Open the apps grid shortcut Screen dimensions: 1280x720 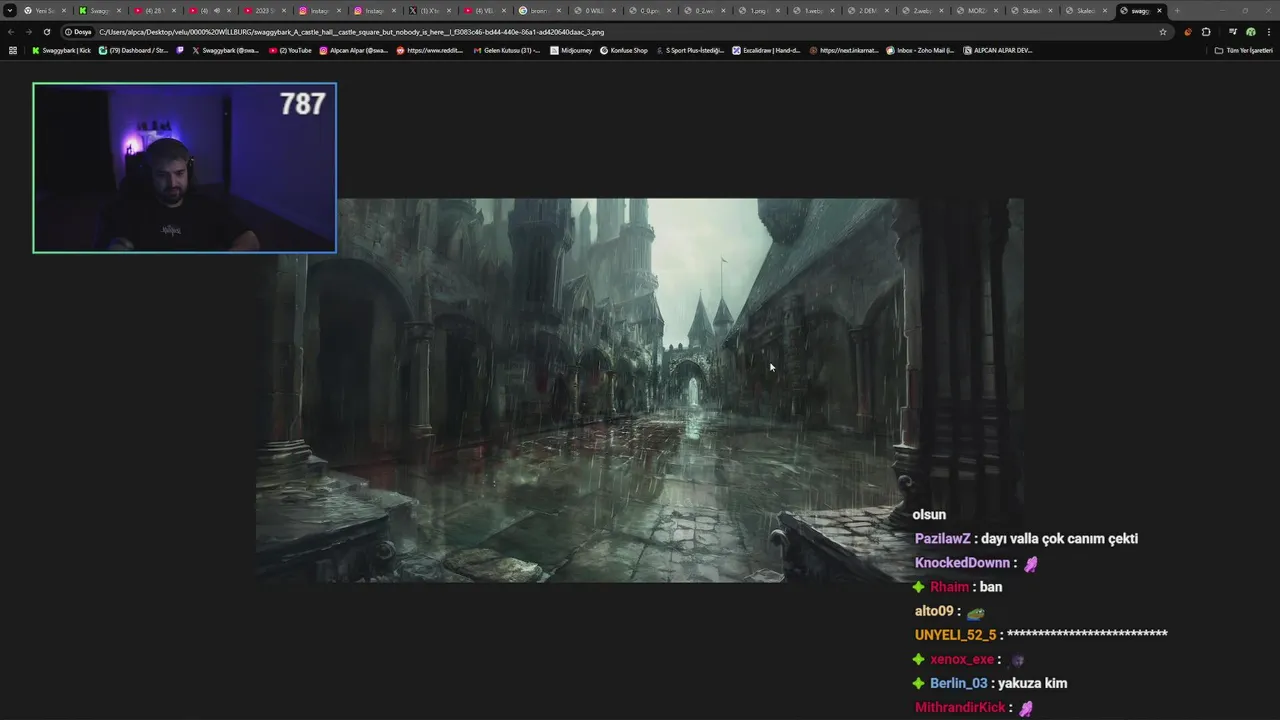tap(13, 50)
